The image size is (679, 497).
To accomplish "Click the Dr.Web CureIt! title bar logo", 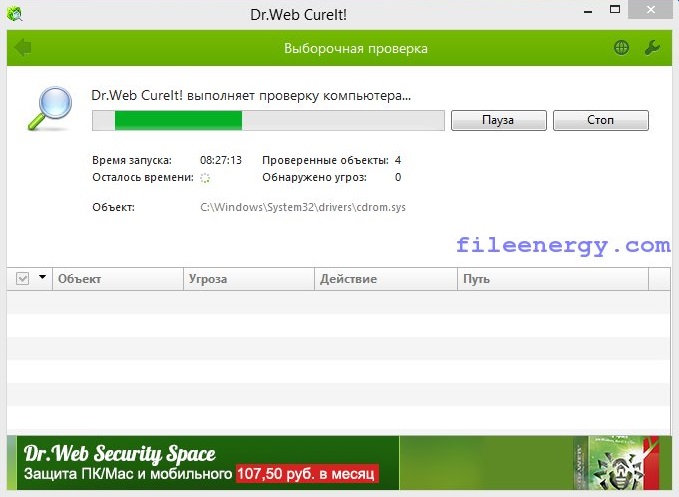I will 15,14.
